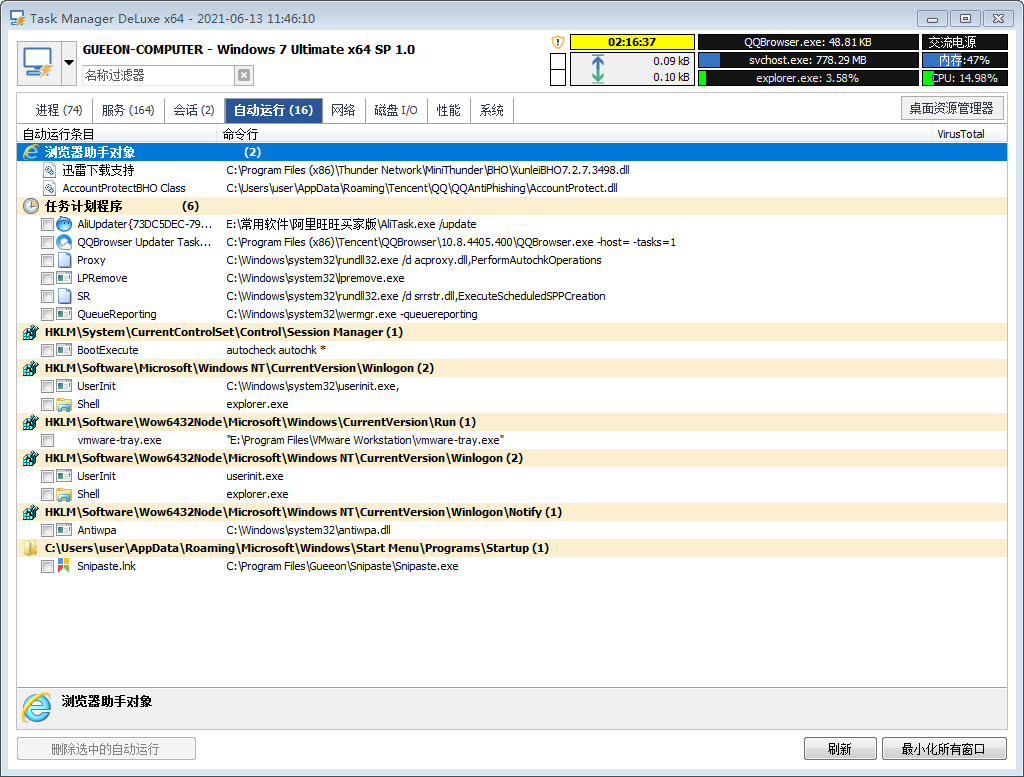Screen dimensions: 1024x777
Task: Switch to 磁盘 I/O tab
Action: (x=396, y=110)
